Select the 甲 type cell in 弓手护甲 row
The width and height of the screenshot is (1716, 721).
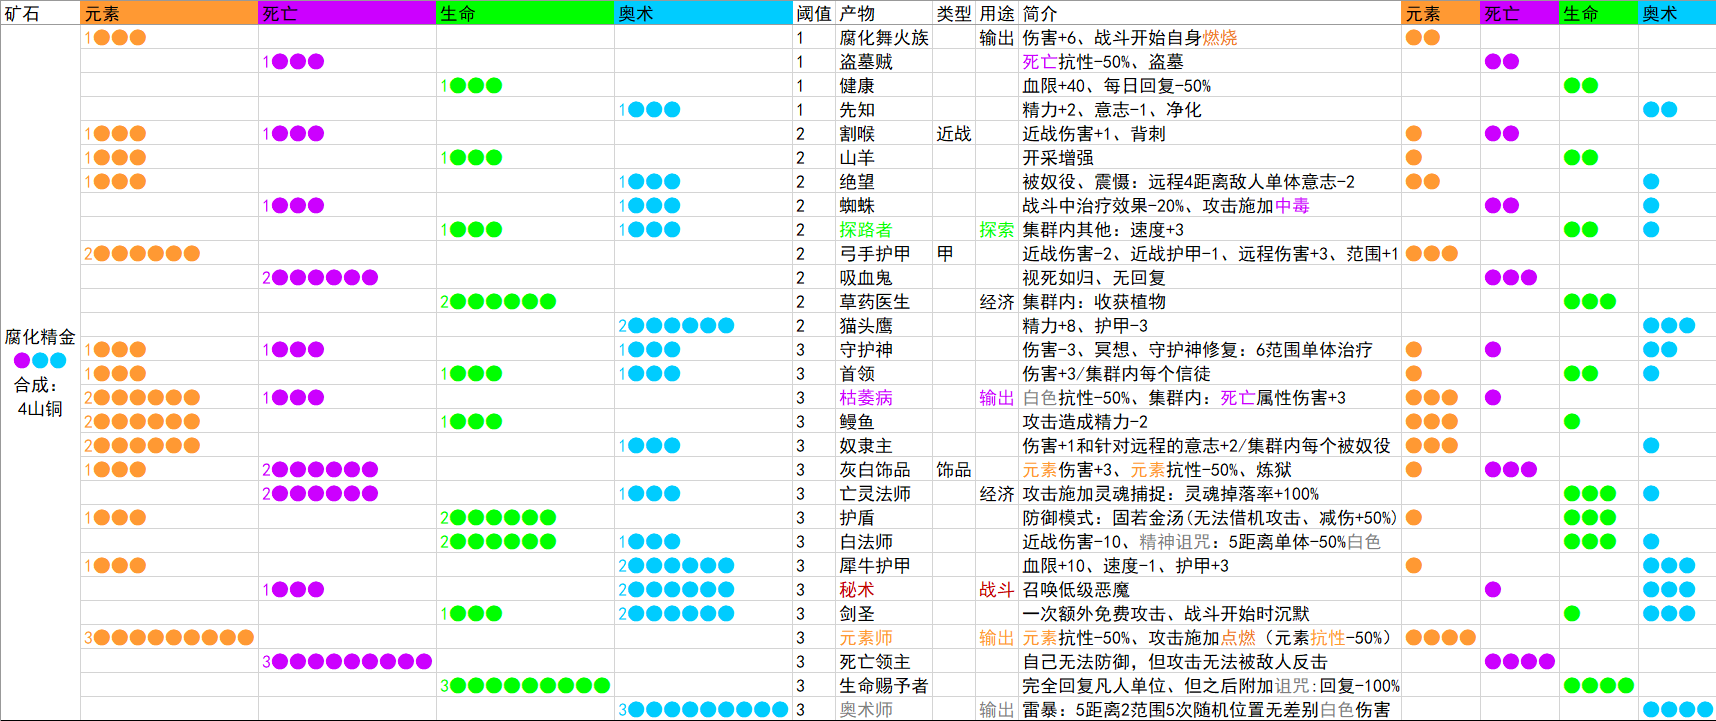point(954,253)
